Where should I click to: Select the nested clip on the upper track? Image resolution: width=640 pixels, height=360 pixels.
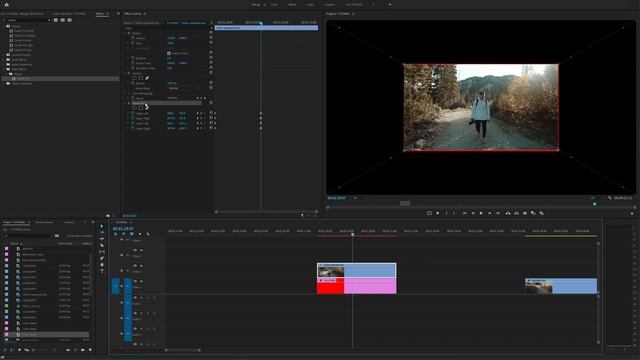click(356, 271)
